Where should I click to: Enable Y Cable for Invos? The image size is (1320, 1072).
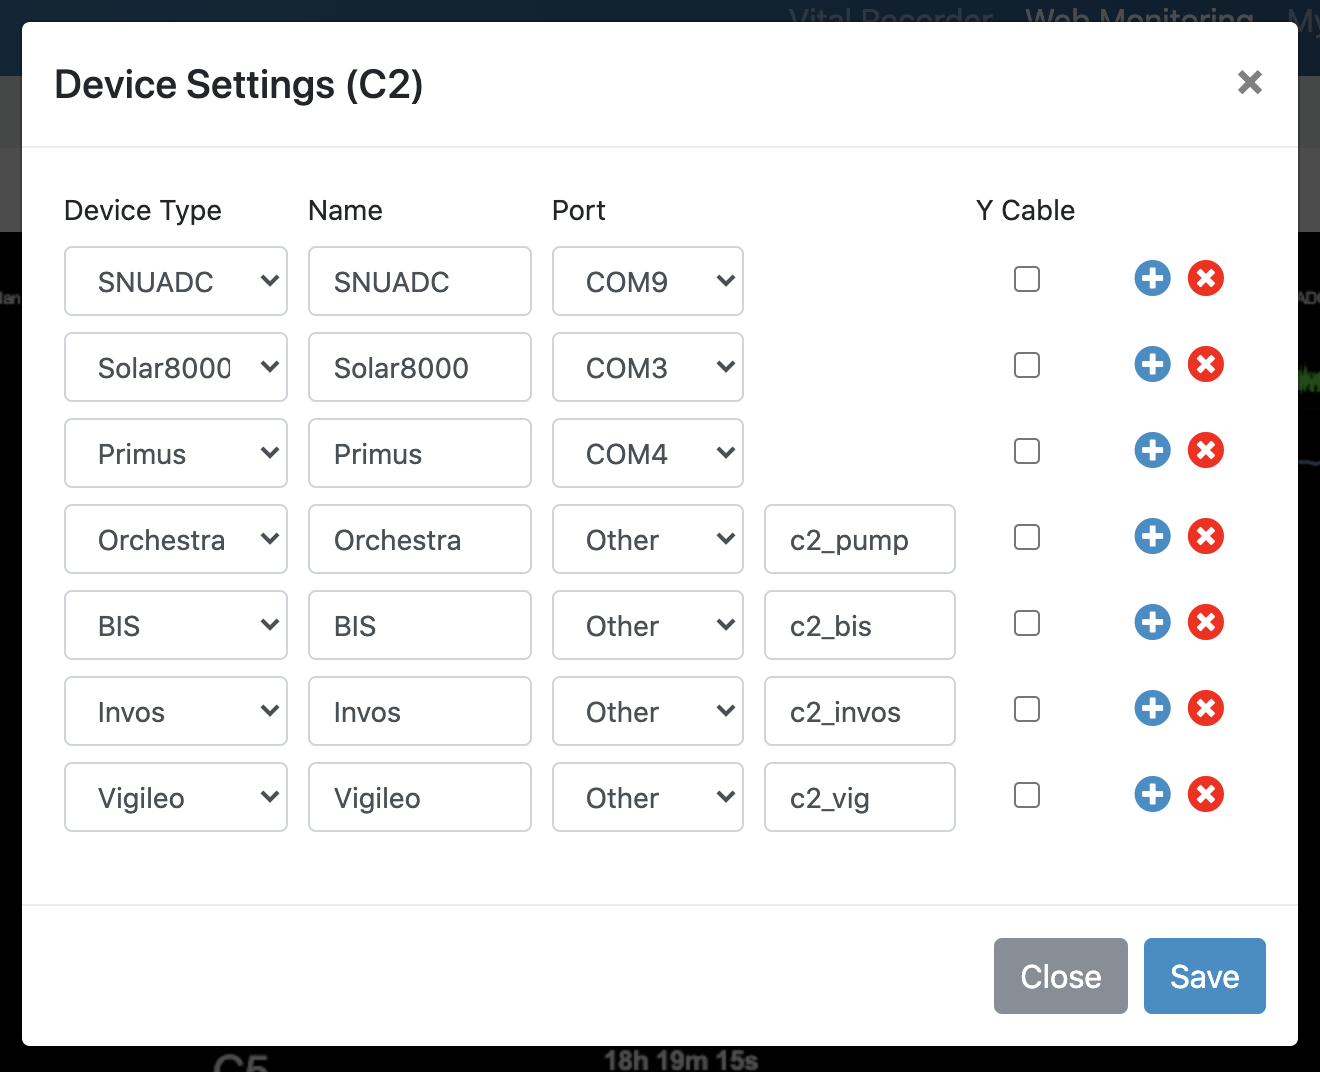pyautogui.click(x=1027, y=709)
